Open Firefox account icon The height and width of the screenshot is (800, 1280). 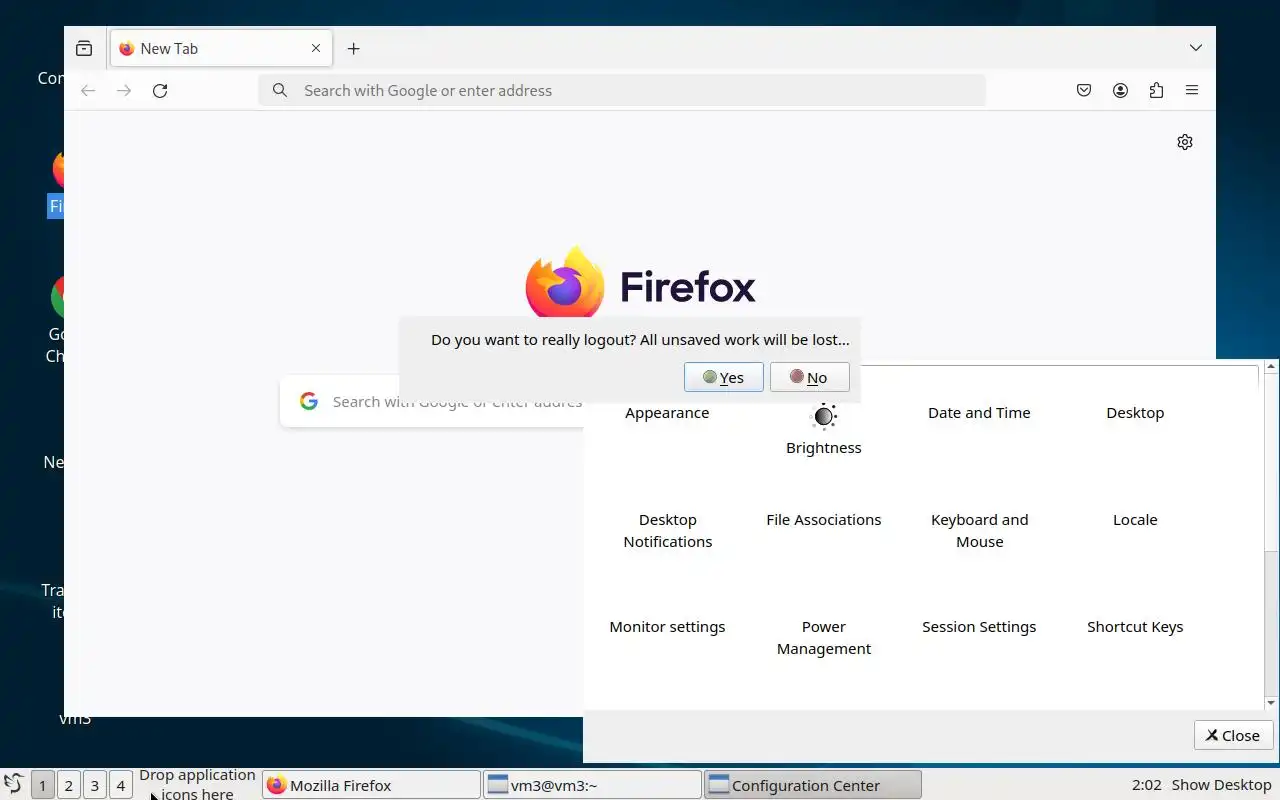pos(1120,90)
